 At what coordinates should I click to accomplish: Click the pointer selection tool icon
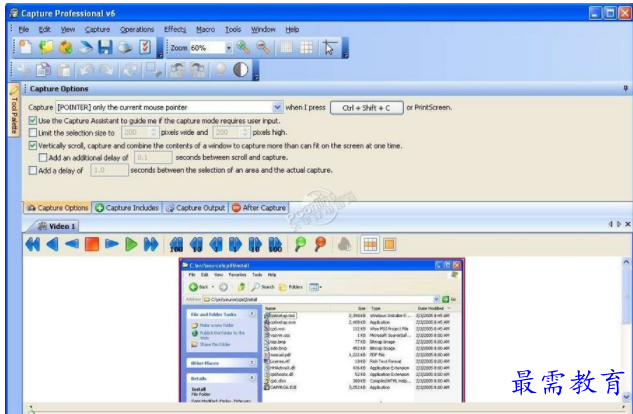(x=329, y=48)
